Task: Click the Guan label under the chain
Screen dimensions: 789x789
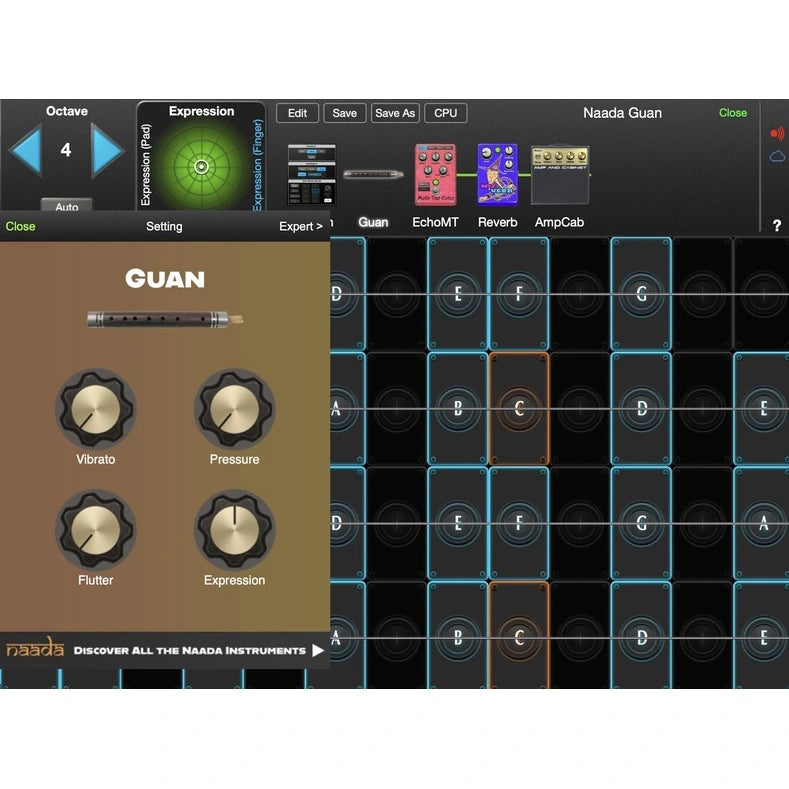Action: (373, 222)
